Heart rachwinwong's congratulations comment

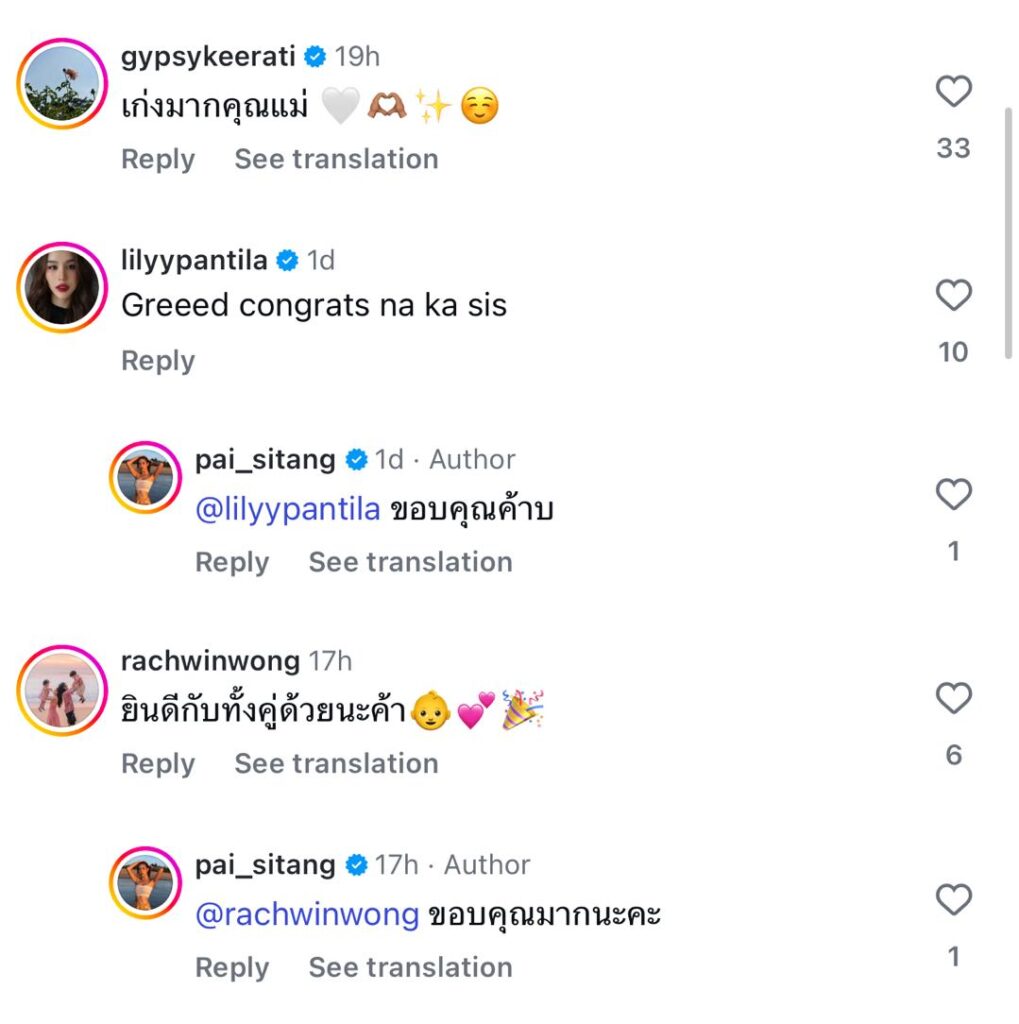pos(953,698)
